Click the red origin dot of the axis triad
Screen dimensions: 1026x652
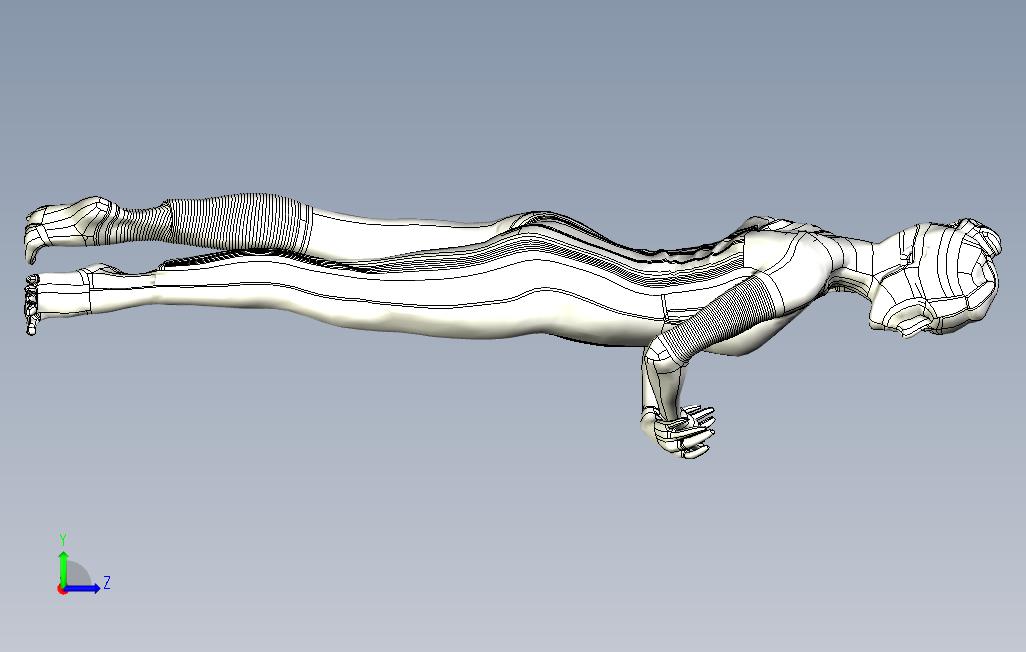(x=62, y=590)
